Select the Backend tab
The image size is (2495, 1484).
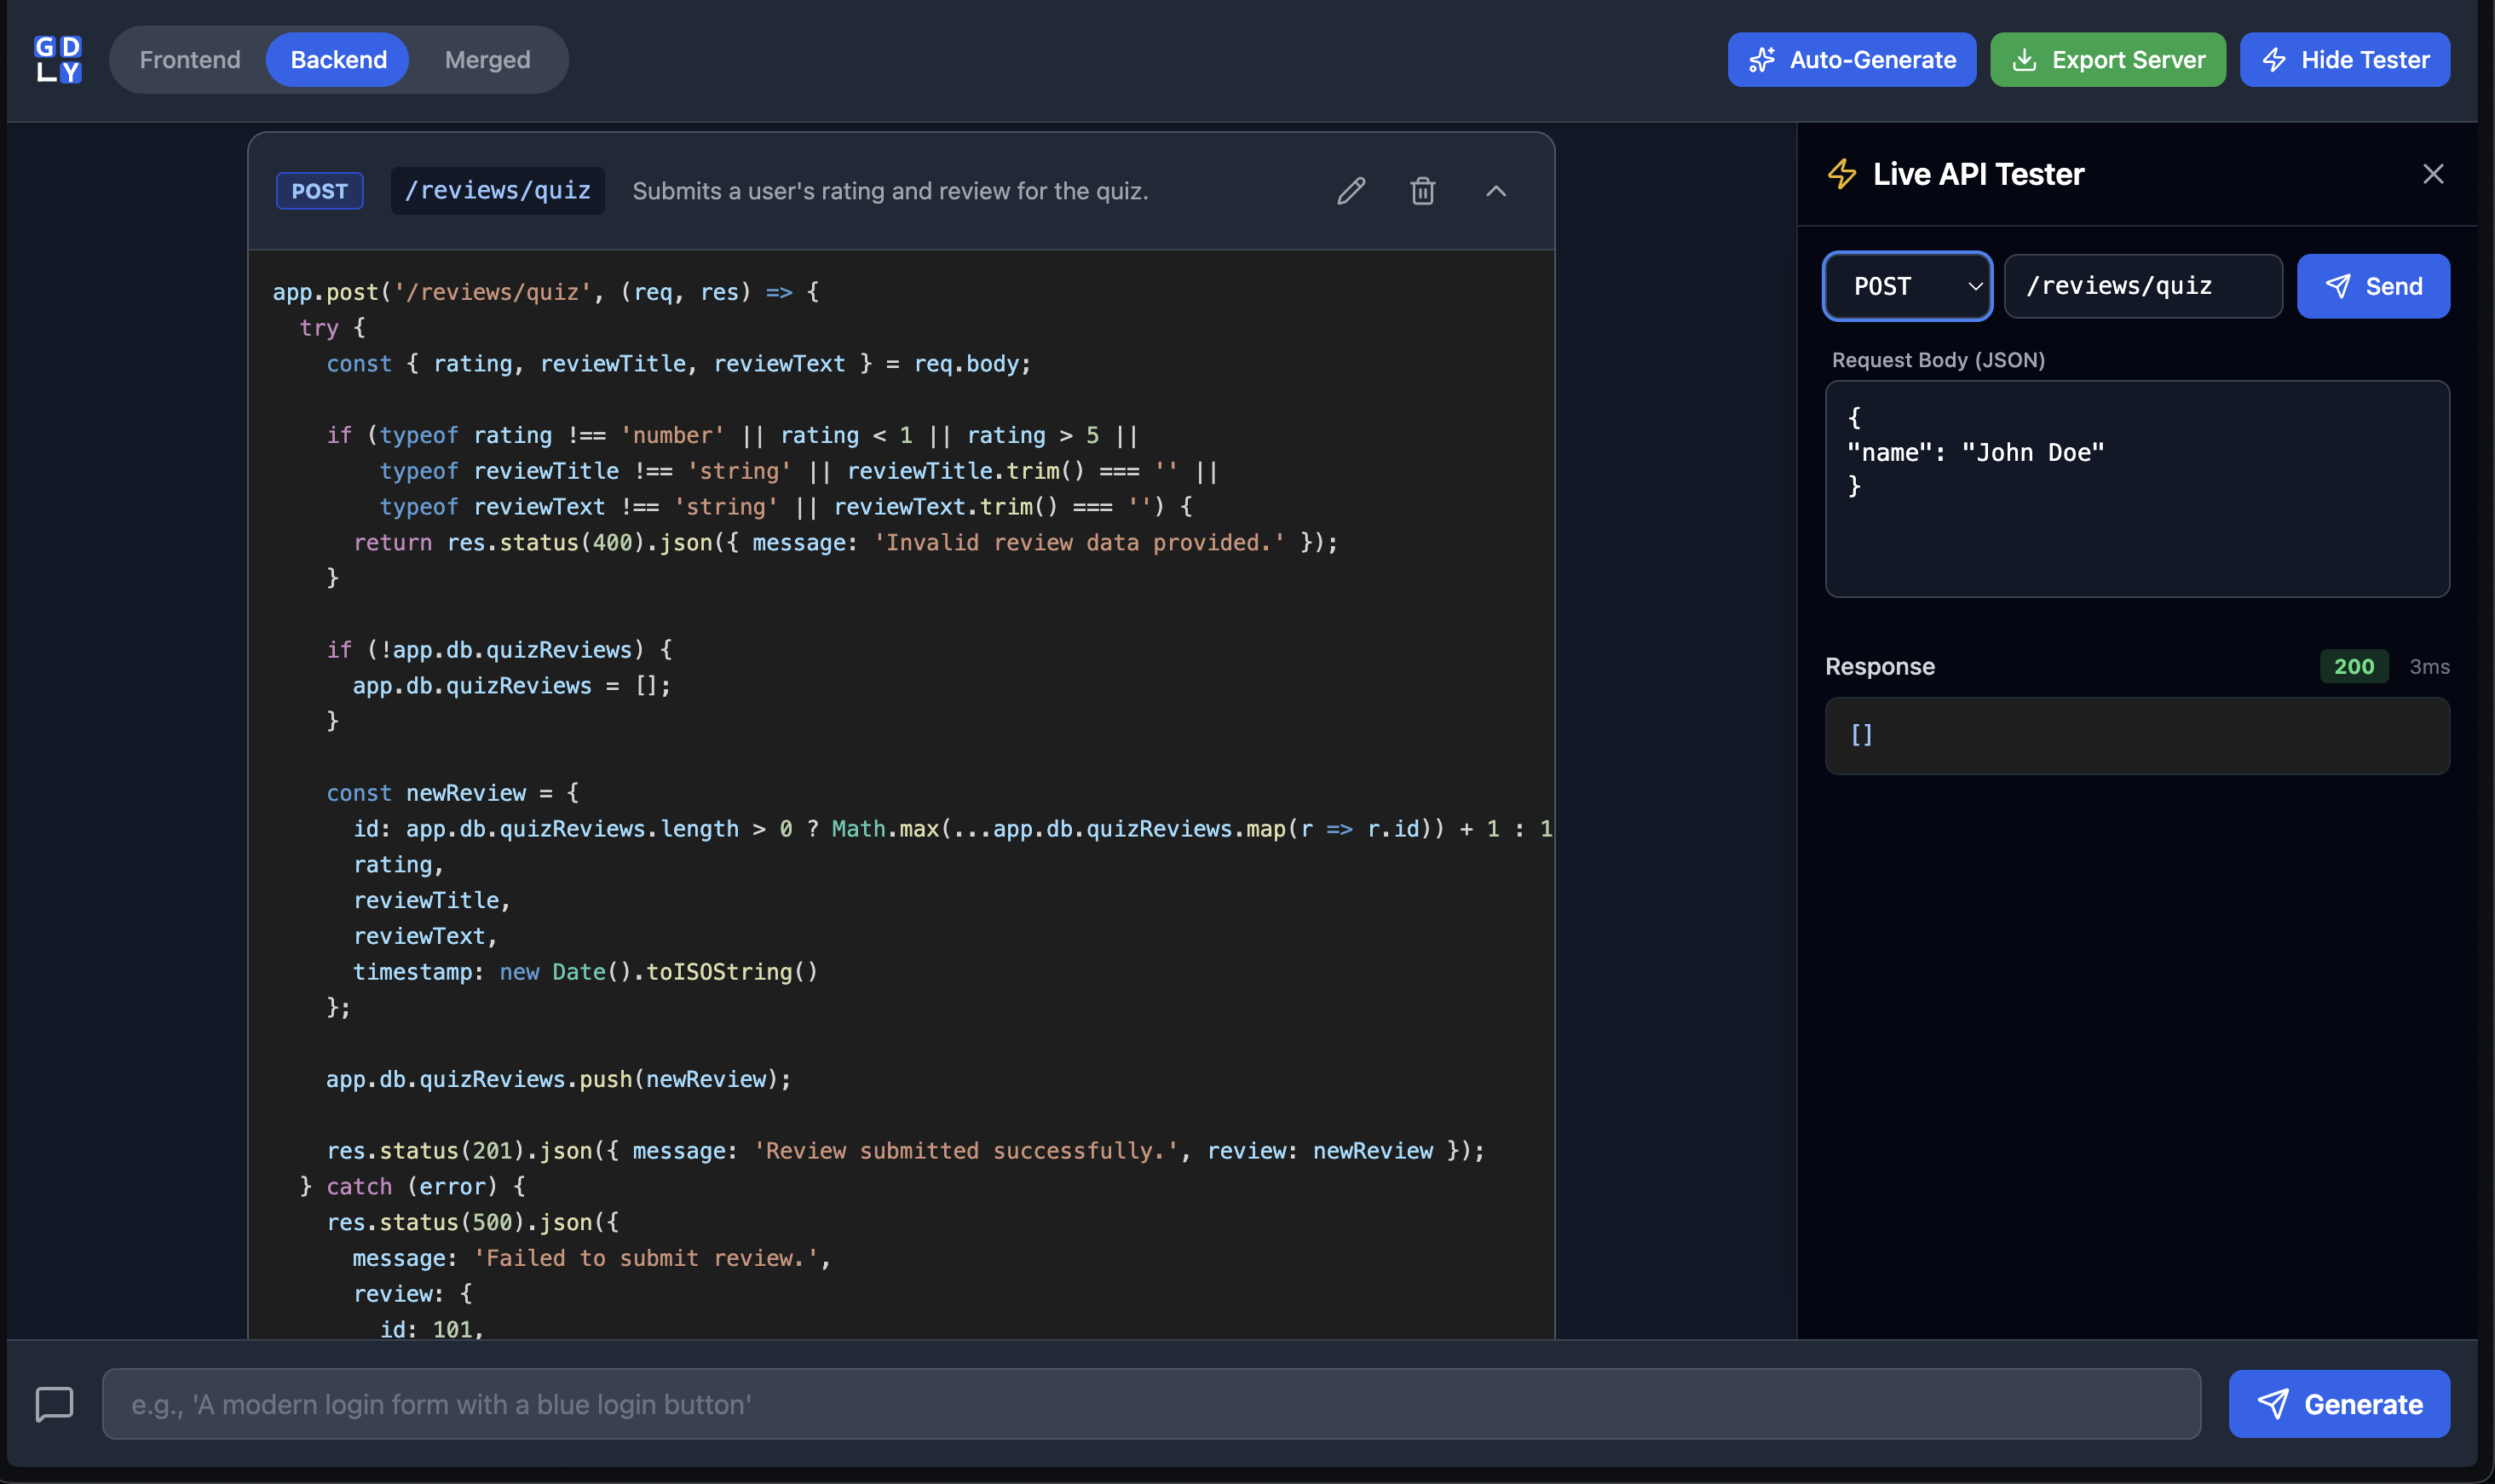coord(338,60)
